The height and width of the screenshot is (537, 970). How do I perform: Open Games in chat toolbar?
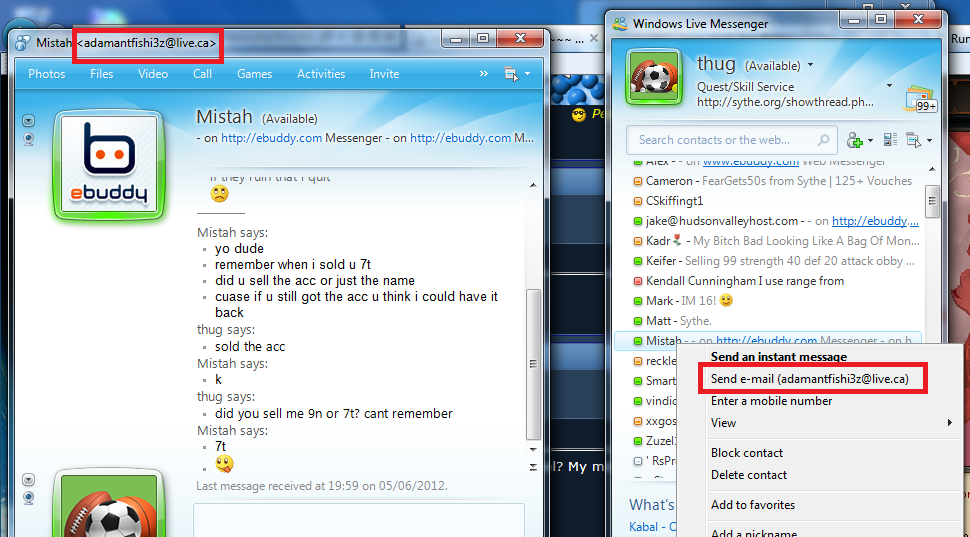click(x=254, y=74)
